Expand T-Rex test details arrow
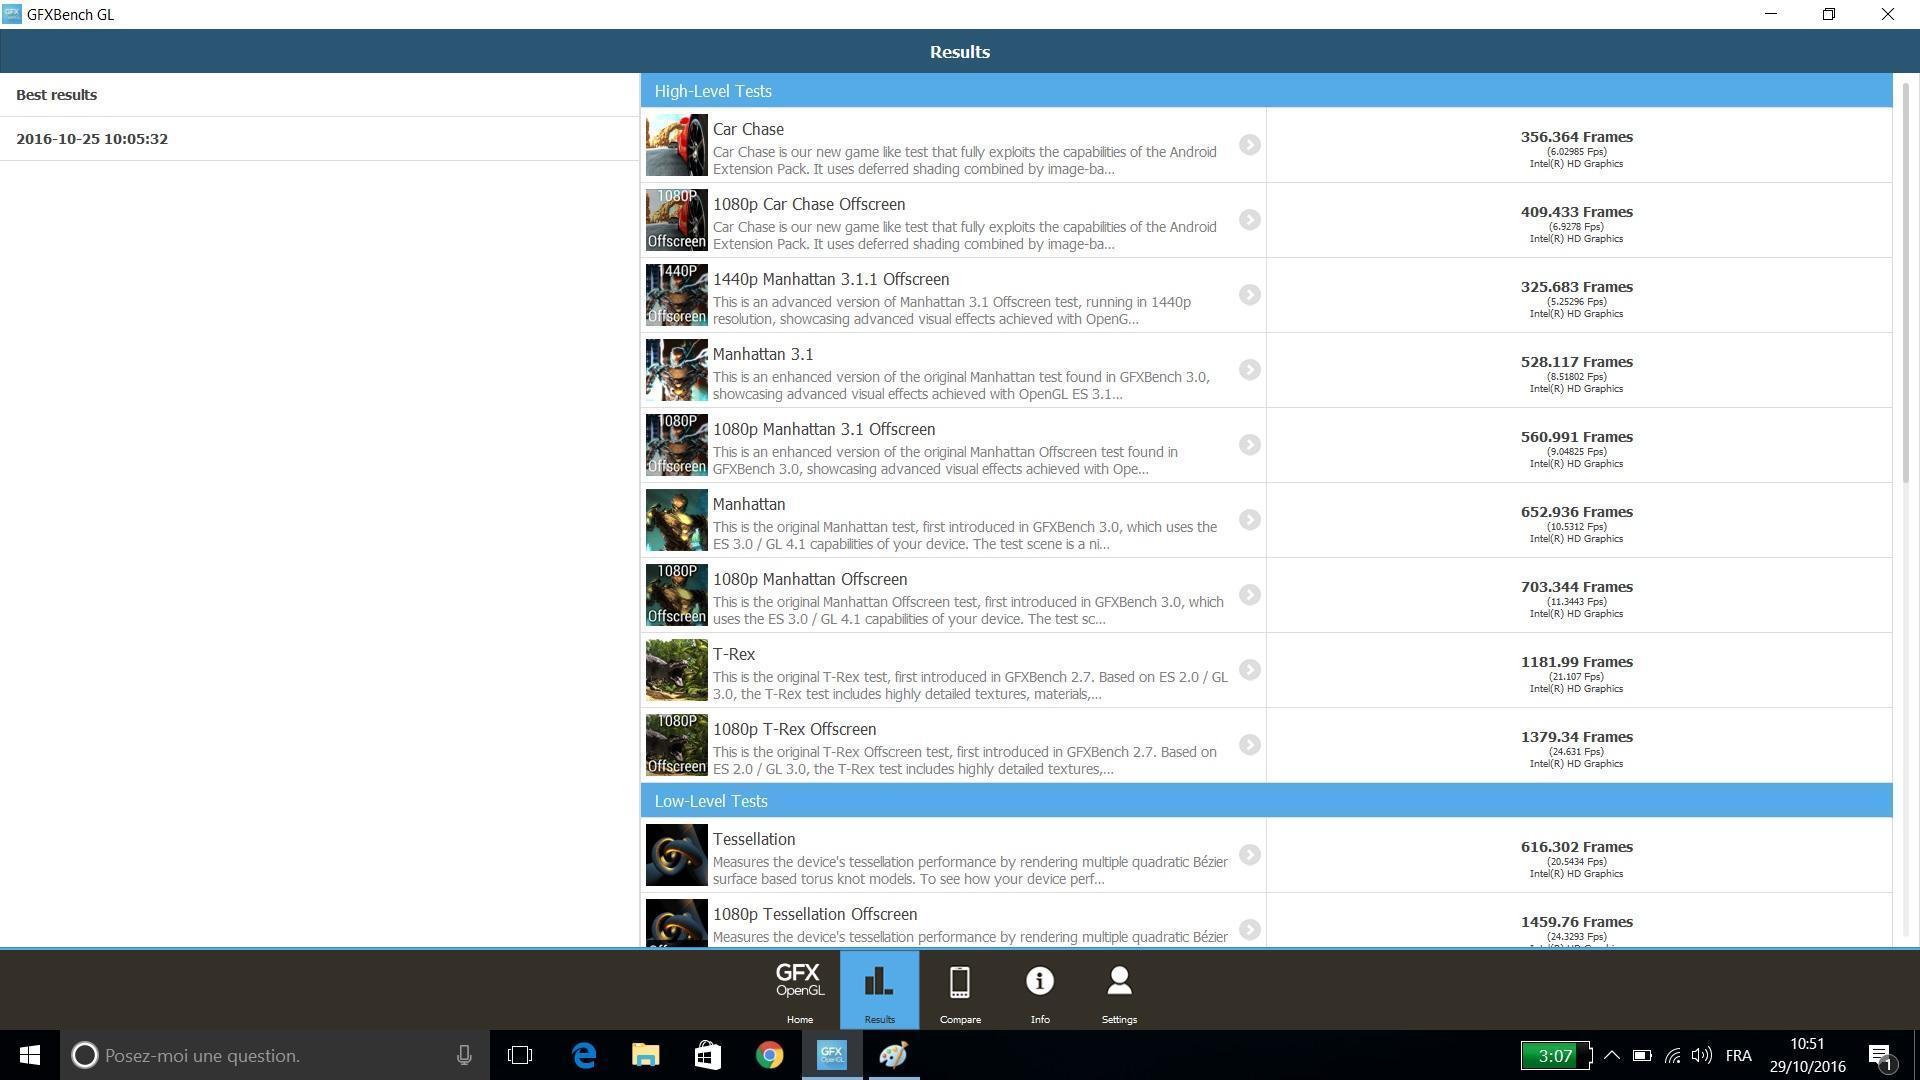The width and height of the screenshot is (1920, 1080). pyautogui.click(x=1249, y=670)
